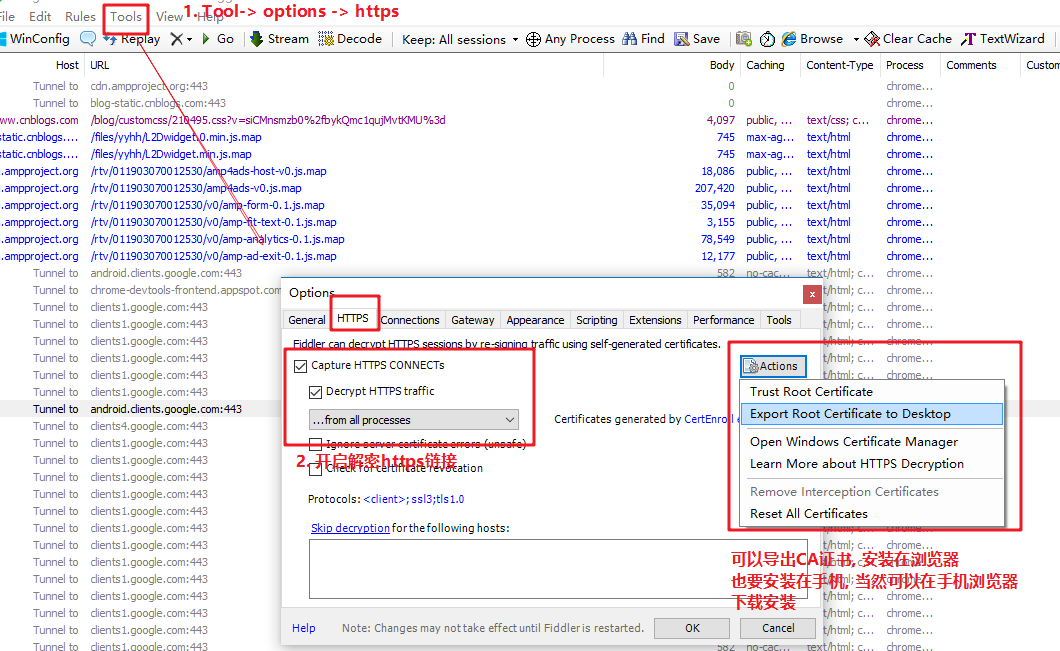Open TextWizard from the toolbar
1060x651 pixels.
[x=1003, y=39]
